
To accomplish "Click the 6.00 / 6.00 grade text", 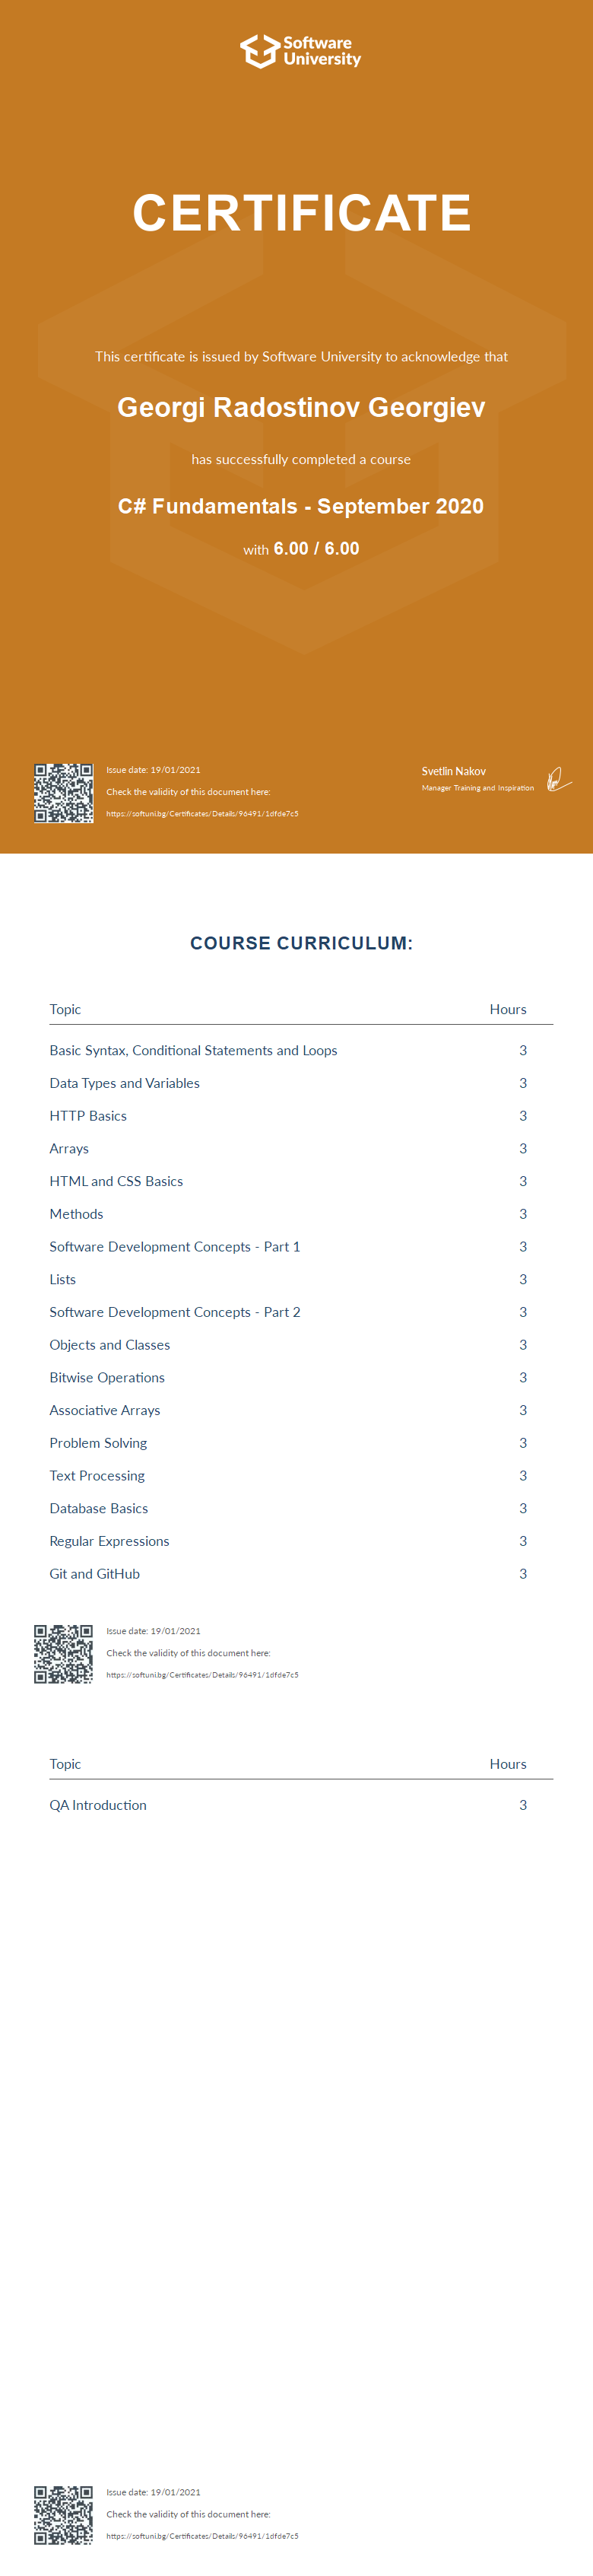I will (x=316, y=549).
